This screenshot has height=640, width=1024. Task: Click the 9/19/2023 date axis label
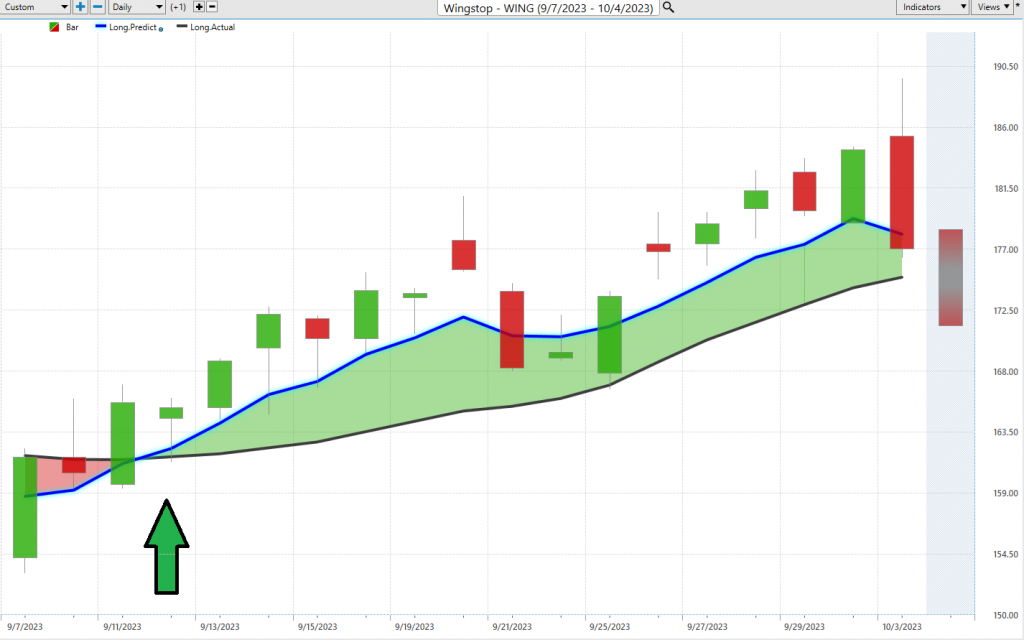coord(414,627)
